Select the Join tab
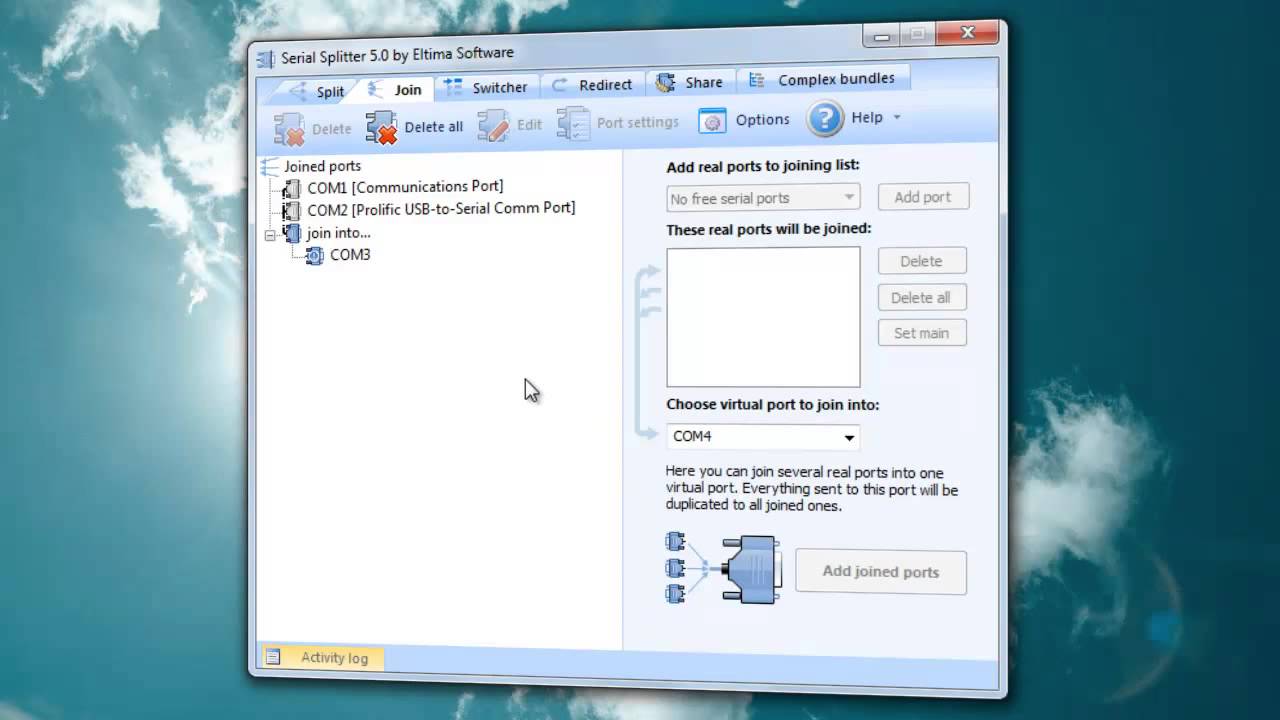This screenshot has width=1280, height=720. [396, 89]
